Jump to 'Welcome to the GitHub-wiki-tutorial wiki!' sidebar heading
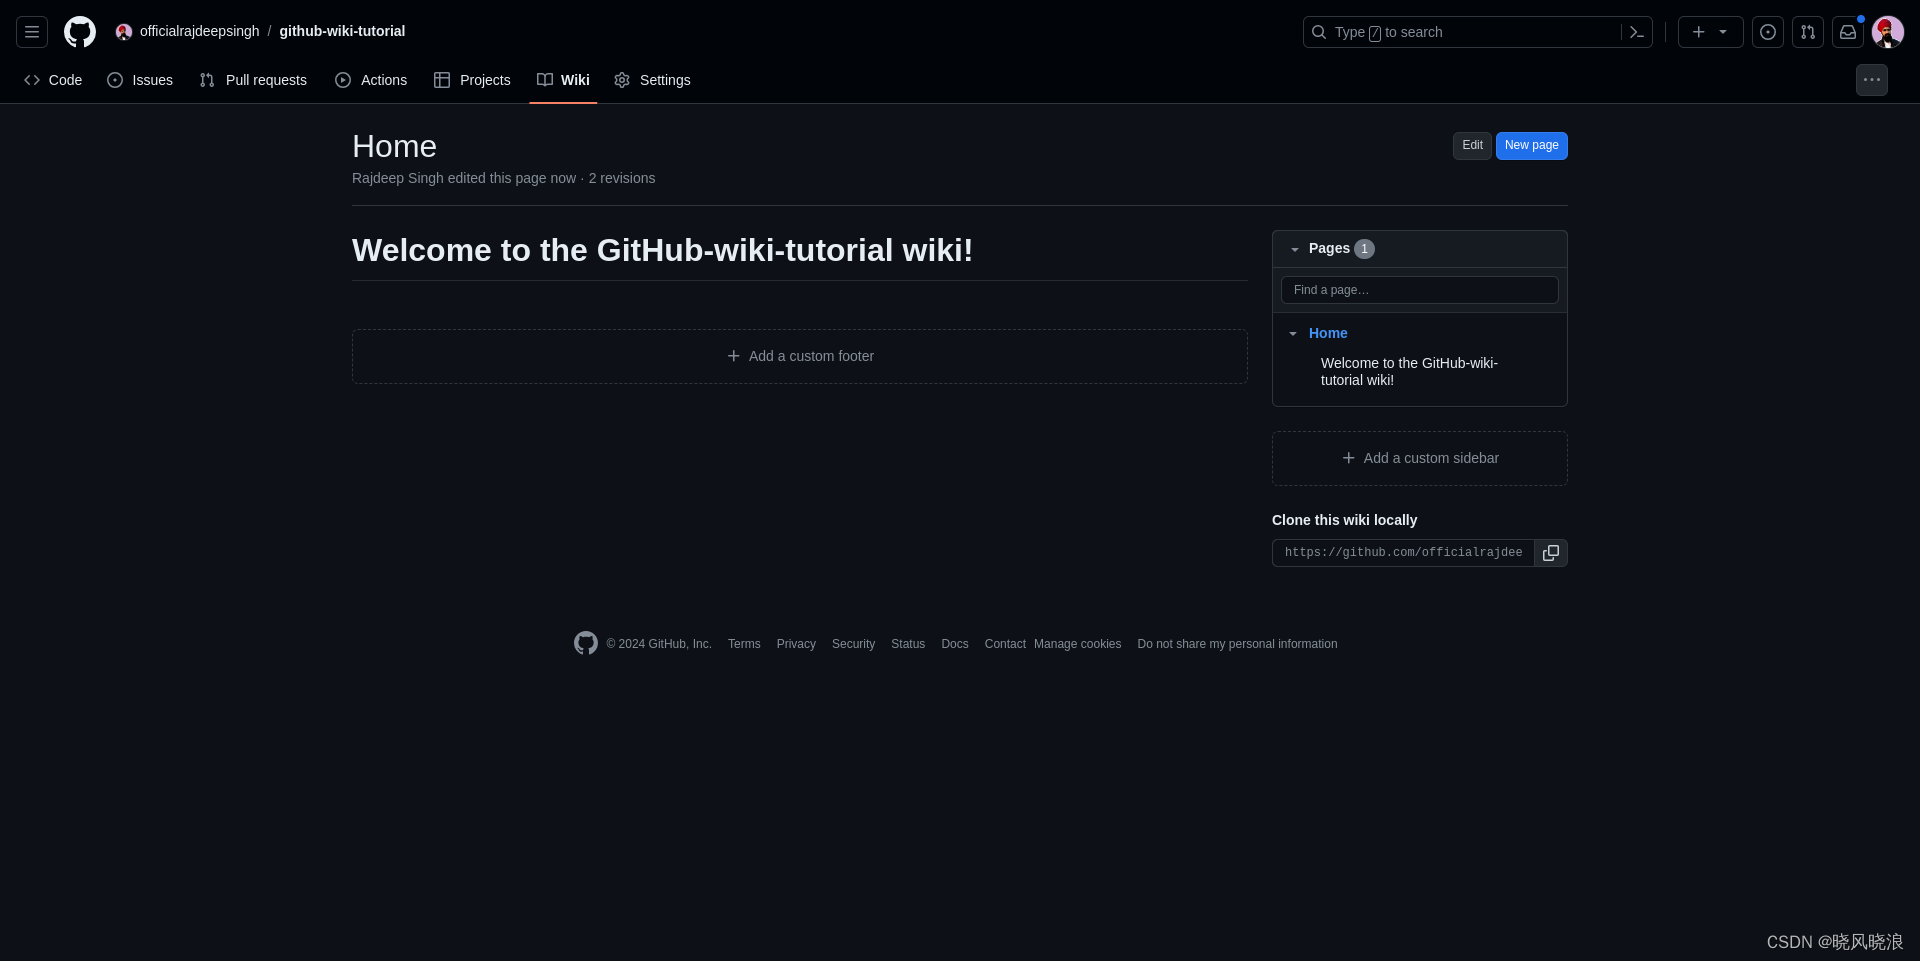 pyautogui.click(x=1409, y=372)
